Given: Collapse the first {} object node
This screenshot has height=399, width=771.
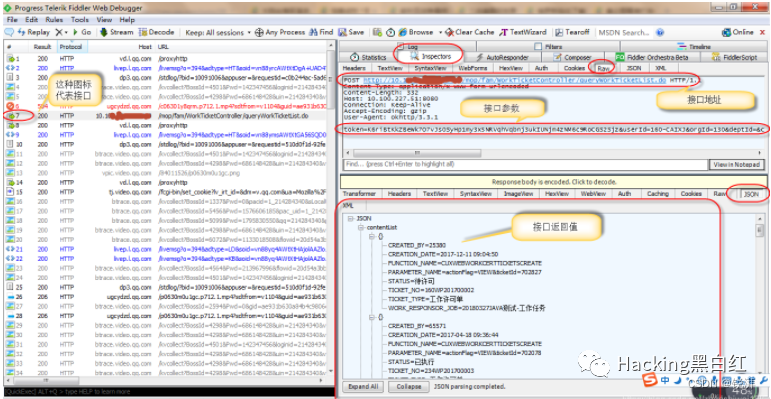Looking at the screenshot, I should [372, 237].
